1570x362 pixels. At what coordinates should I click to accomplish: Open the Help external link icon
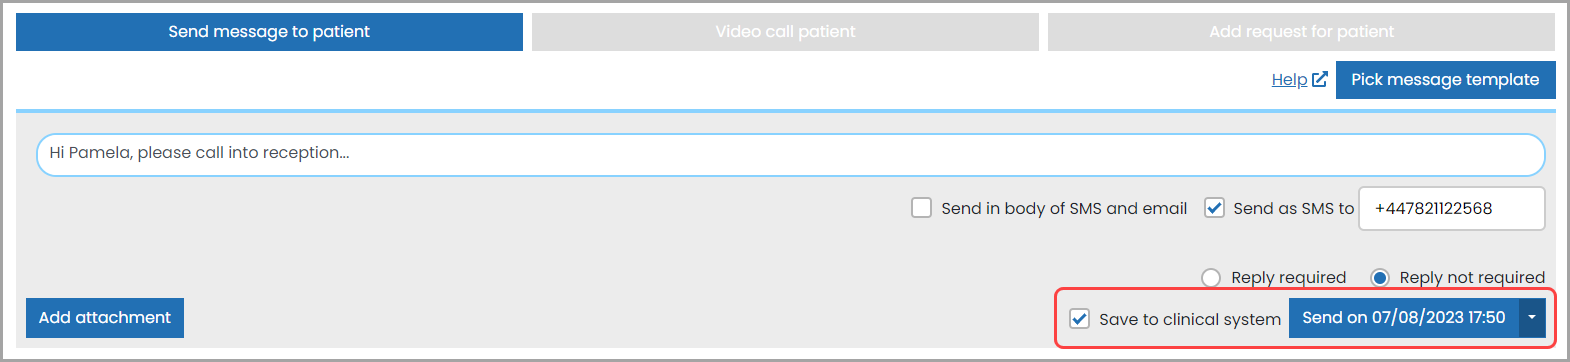[1320, 79]
